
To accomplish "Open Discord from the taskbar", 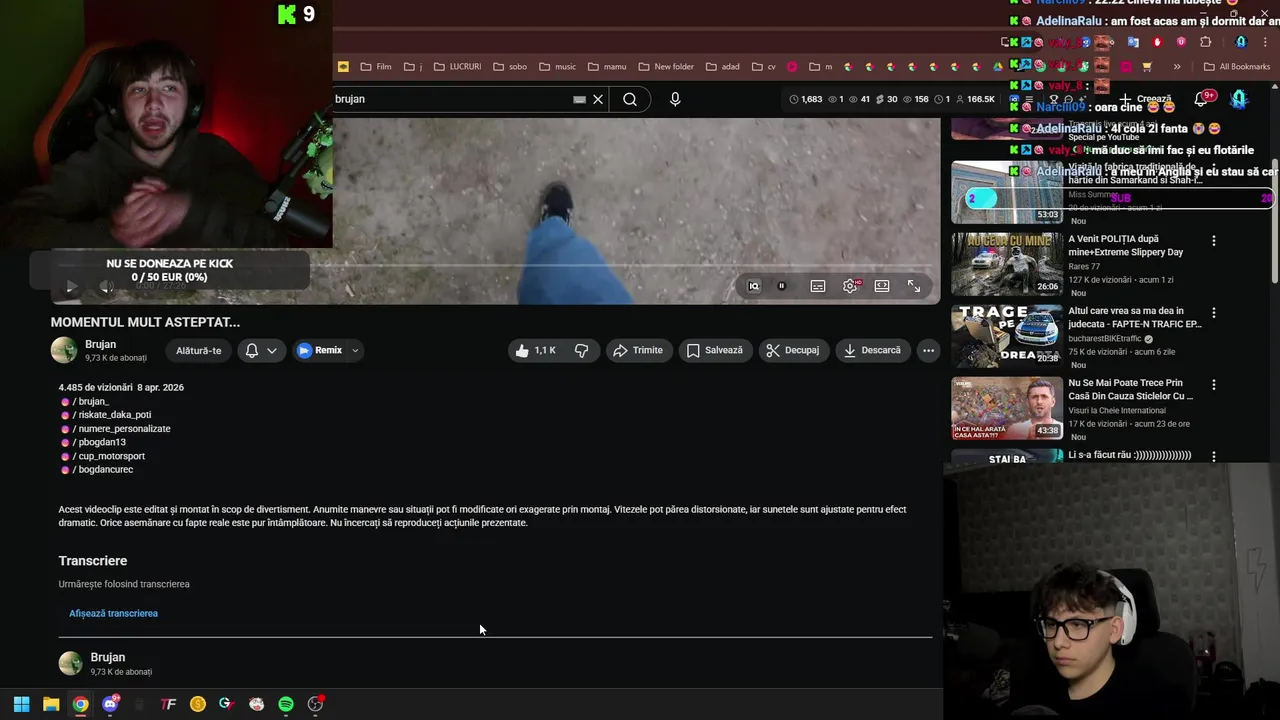I will (x=110, y=704).
